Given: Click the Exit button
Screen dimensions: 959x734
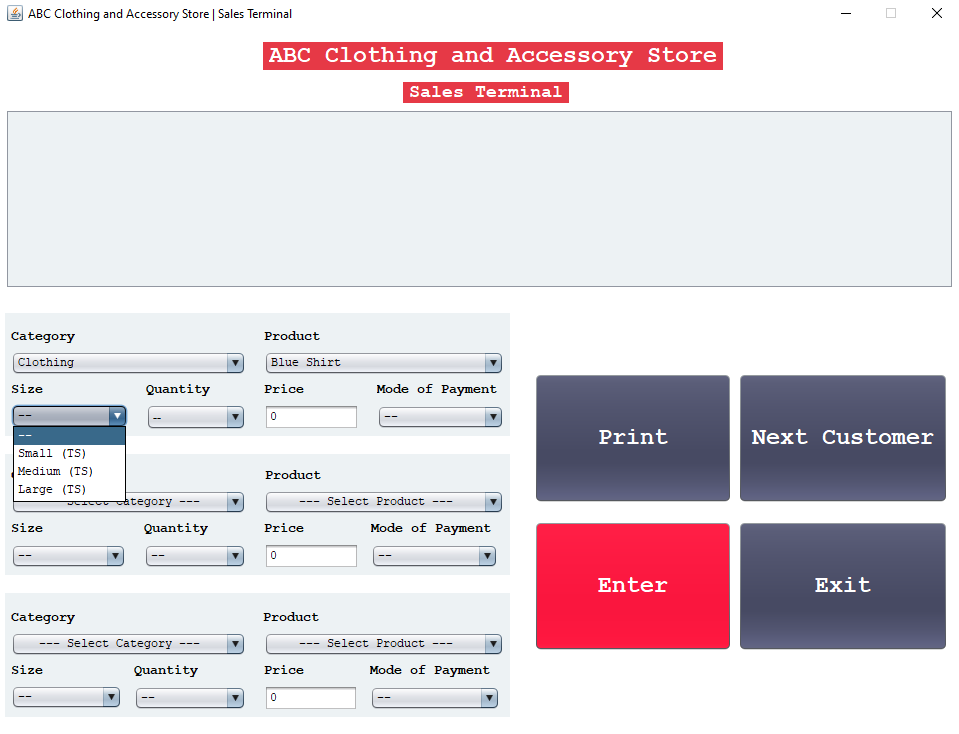Looking at the screenshot, I should click(843, 586).
